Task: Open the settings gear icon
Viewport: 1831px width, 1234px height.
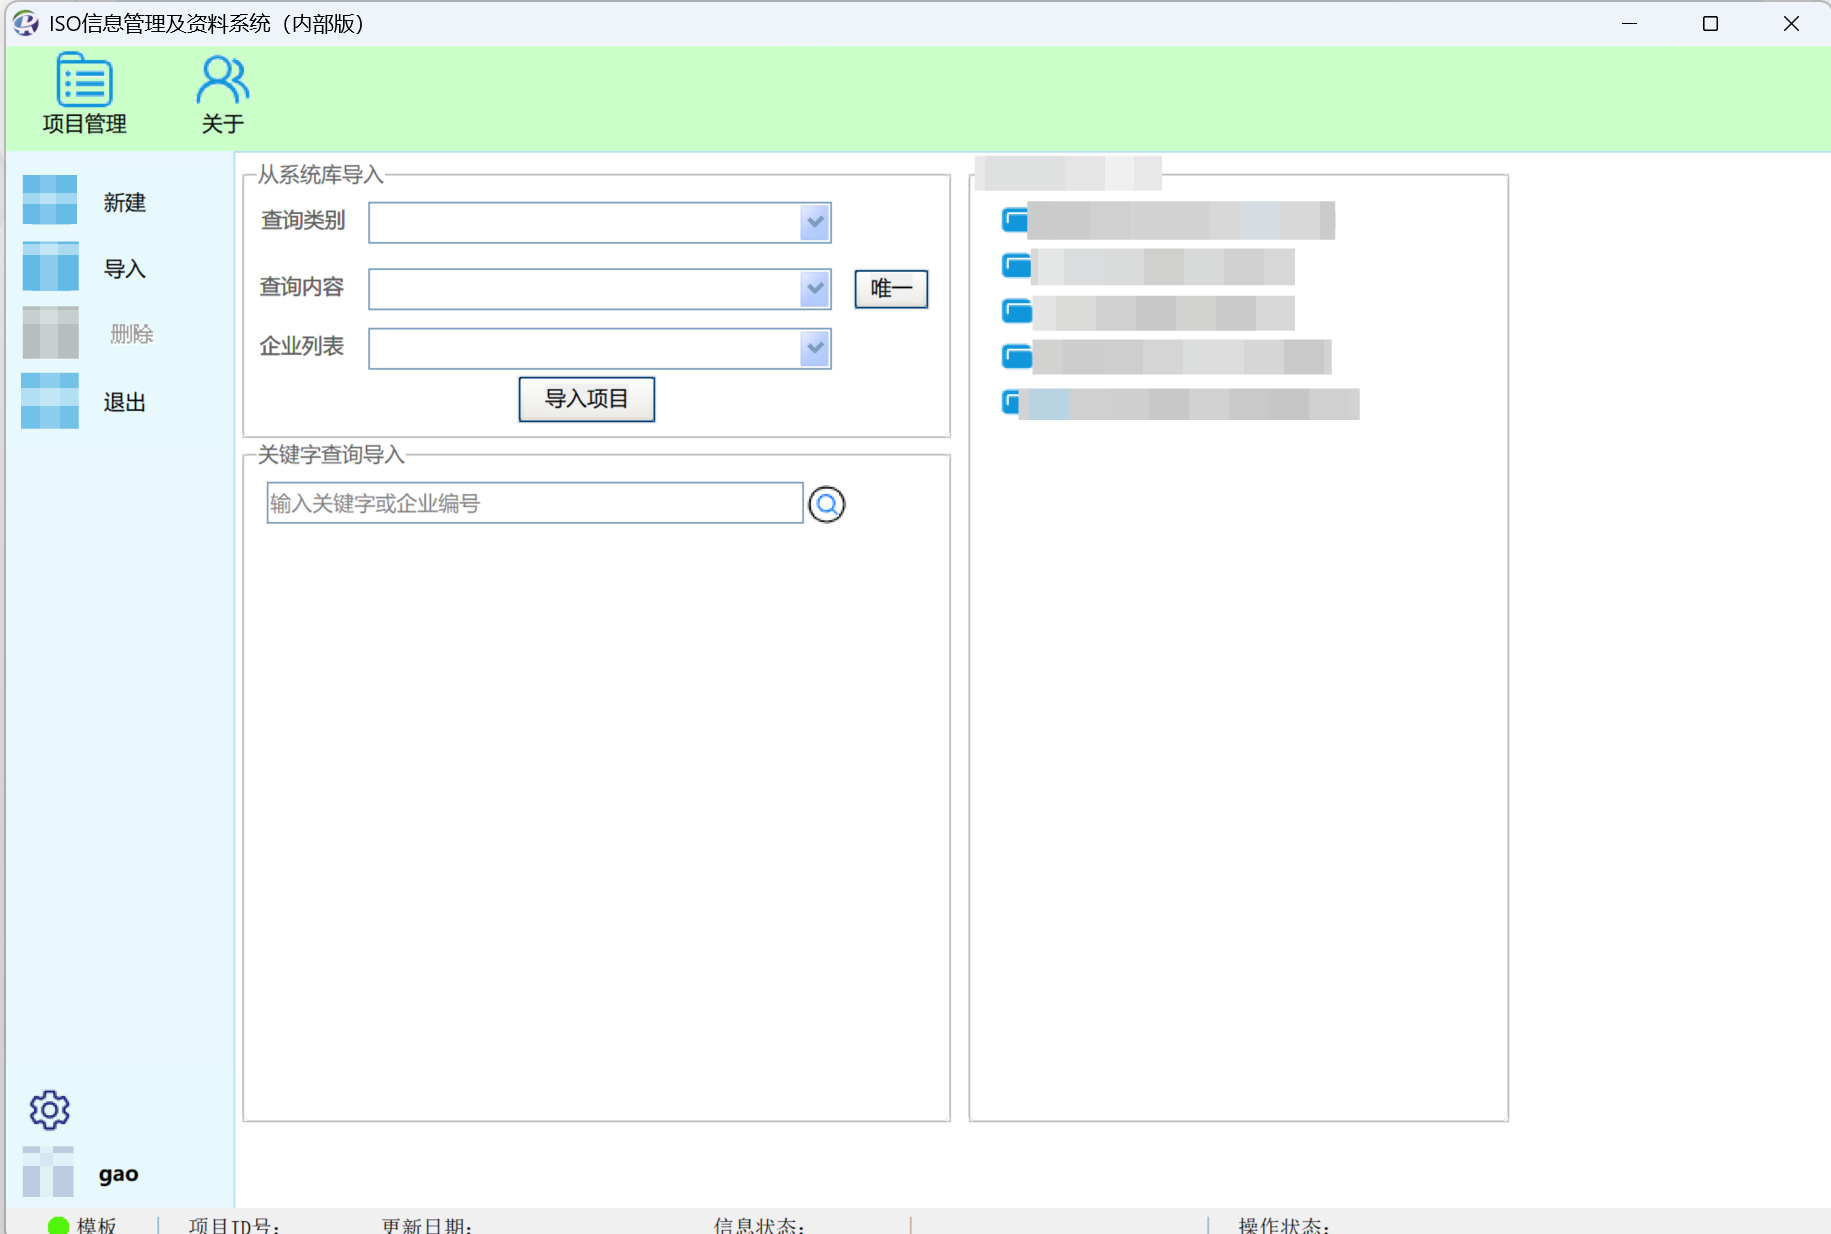Action: (x=49, y=1110)
